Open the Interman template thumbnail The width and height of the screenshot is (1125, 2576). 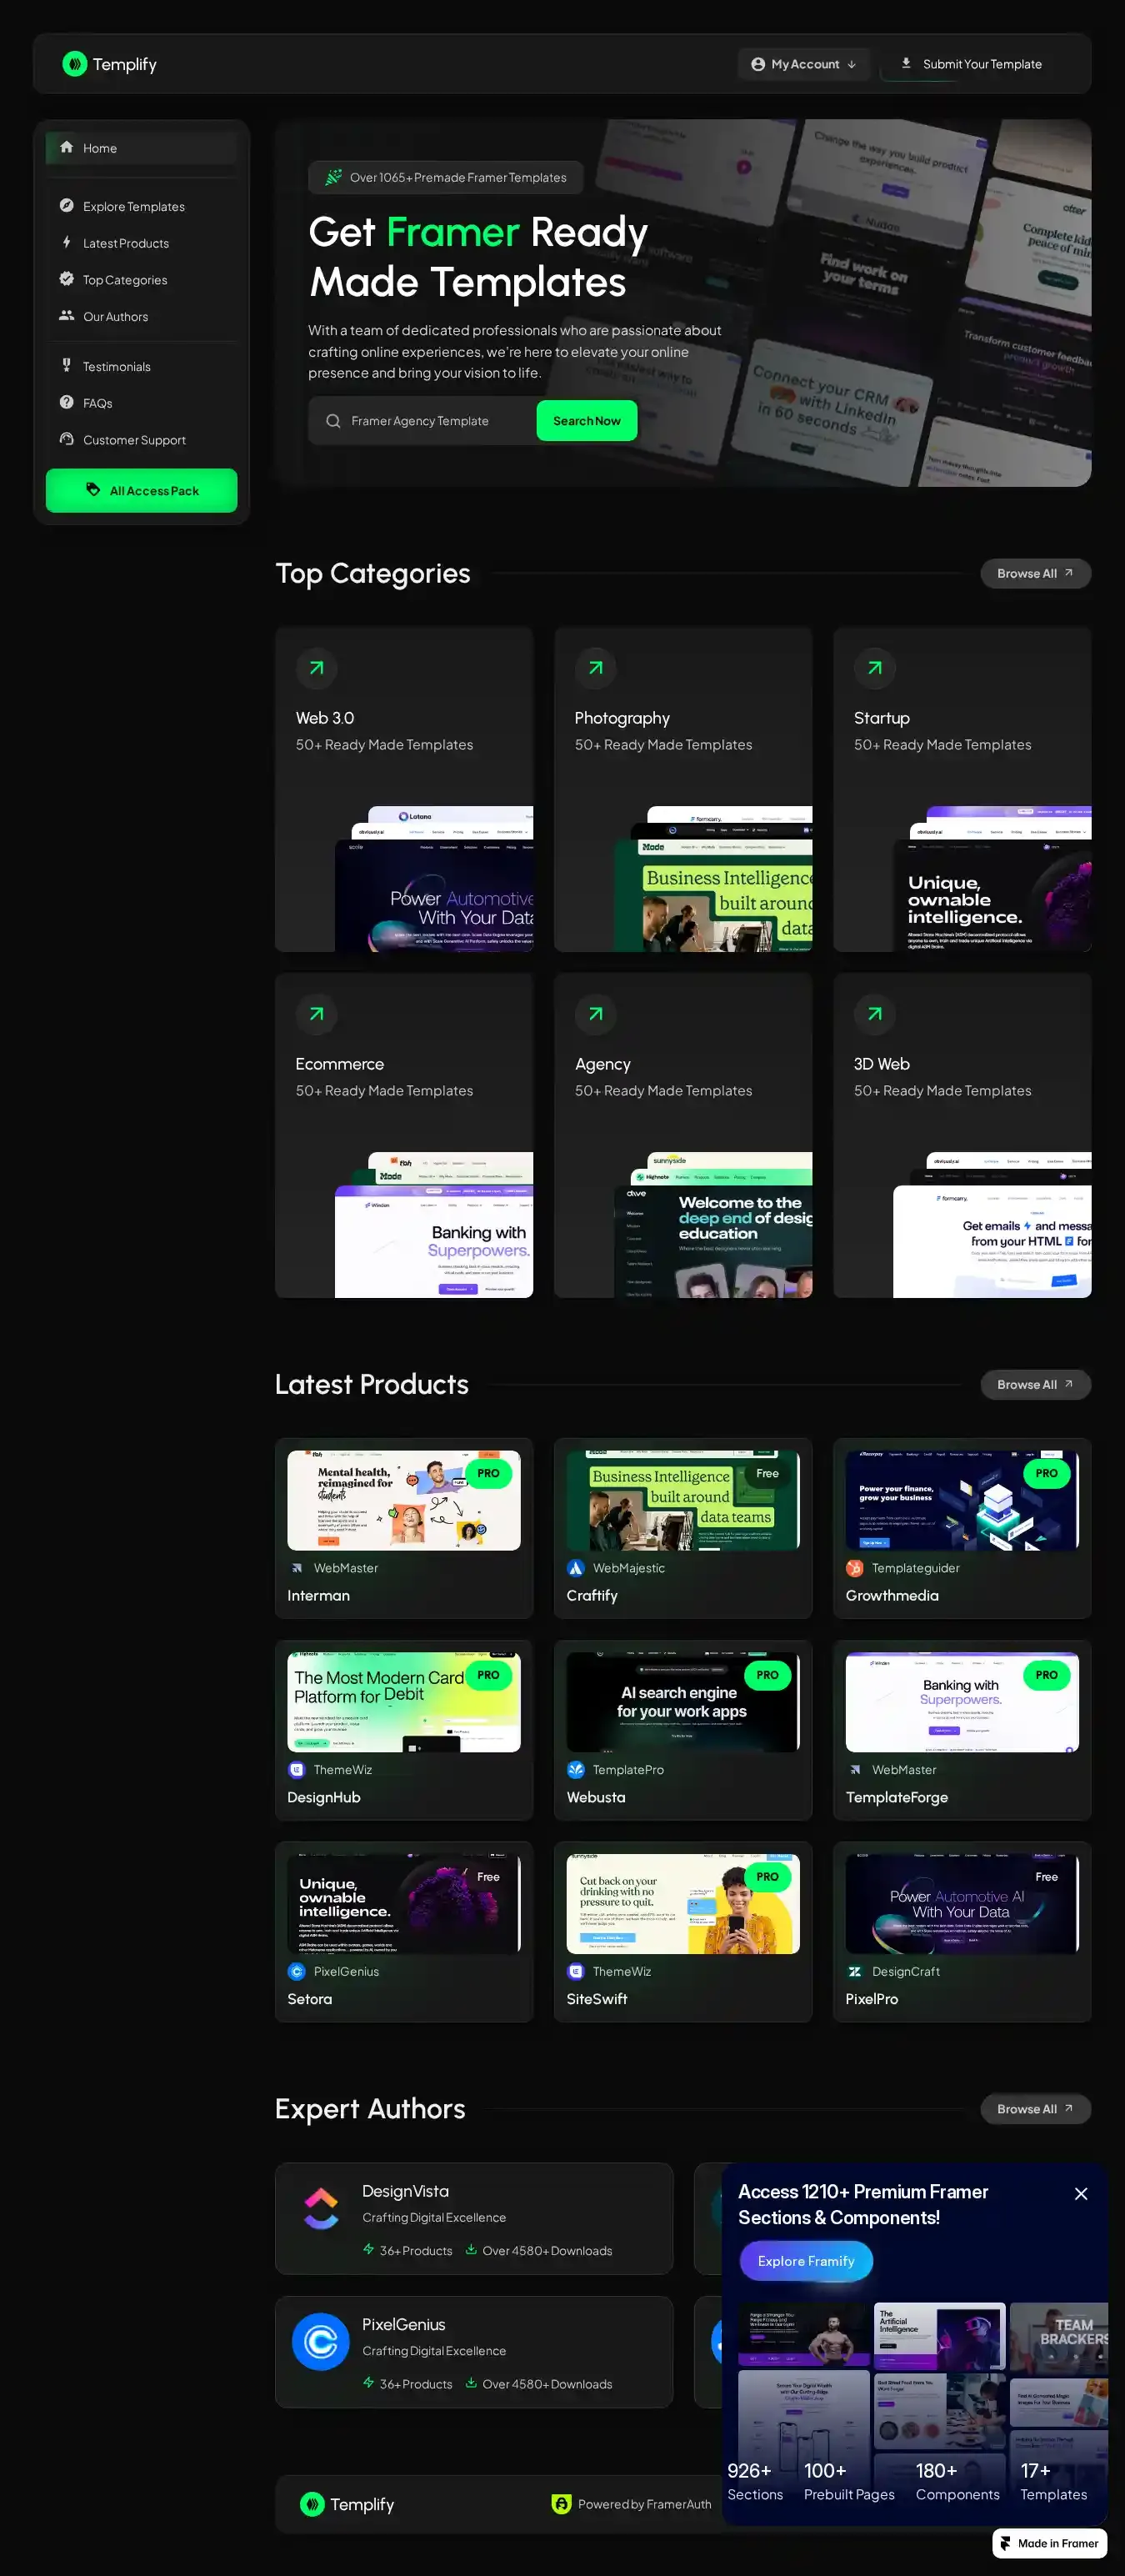404,1500
